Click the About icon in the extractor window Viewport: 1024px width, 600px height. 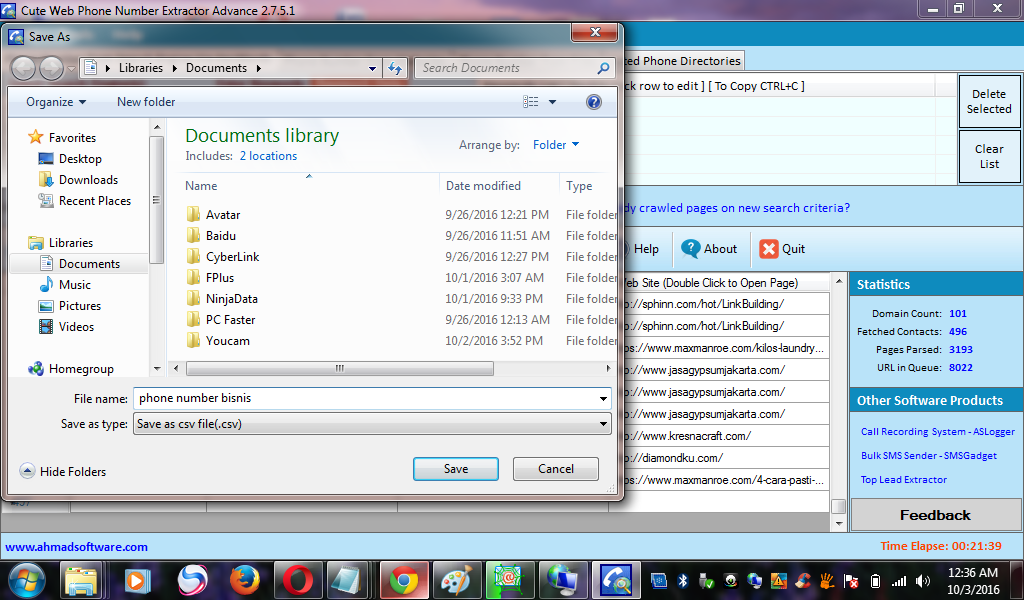[x=690, y=249]
